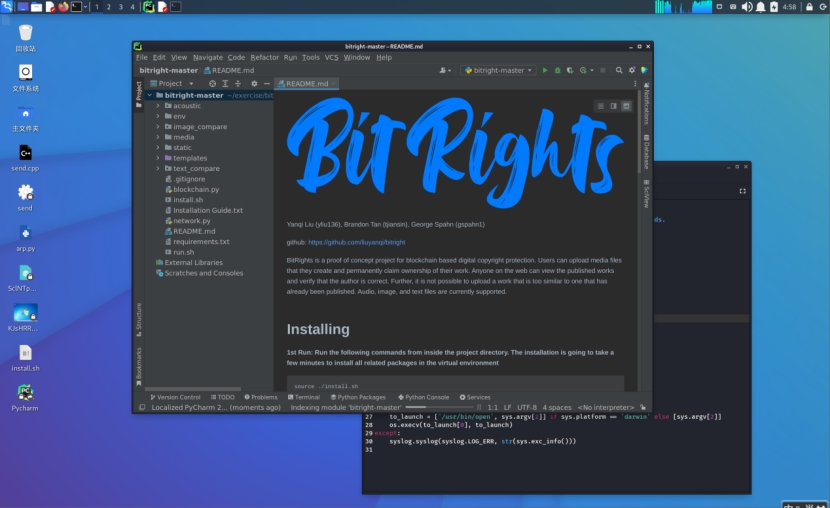Click the No interpreter status bar button

pos(606,408)
